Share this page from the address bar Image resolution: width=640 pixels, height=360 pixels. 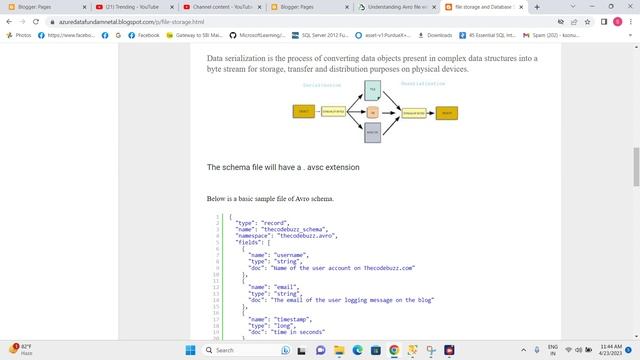[574, 22]
